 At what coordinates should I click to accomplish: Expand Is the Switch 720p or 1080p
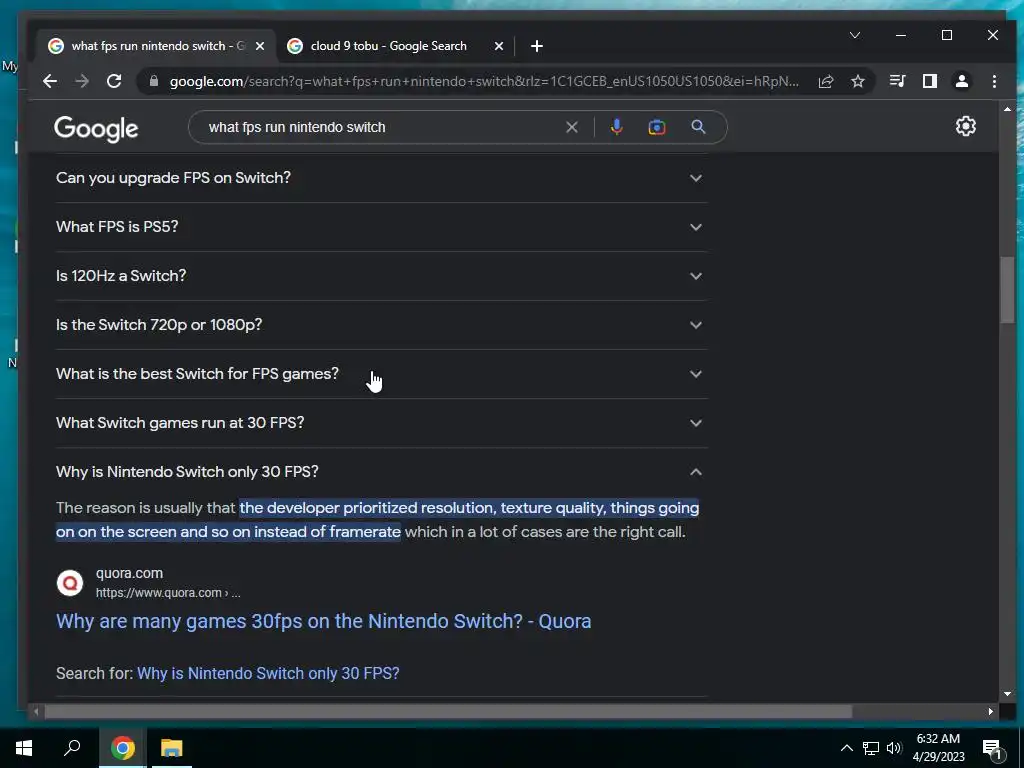point(381,325)
